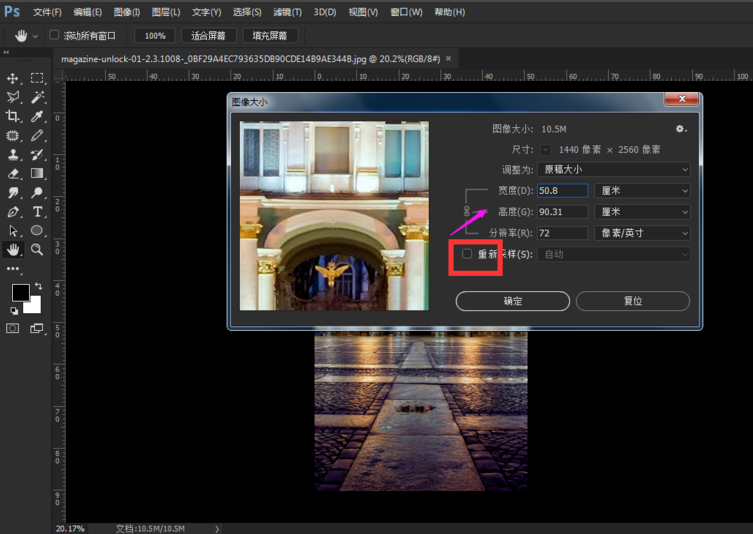Image resolution: width=753 pixels, height=534 pixels.
Task: Select the Horizontal Type tool
Action: click(x=37, y=212)
